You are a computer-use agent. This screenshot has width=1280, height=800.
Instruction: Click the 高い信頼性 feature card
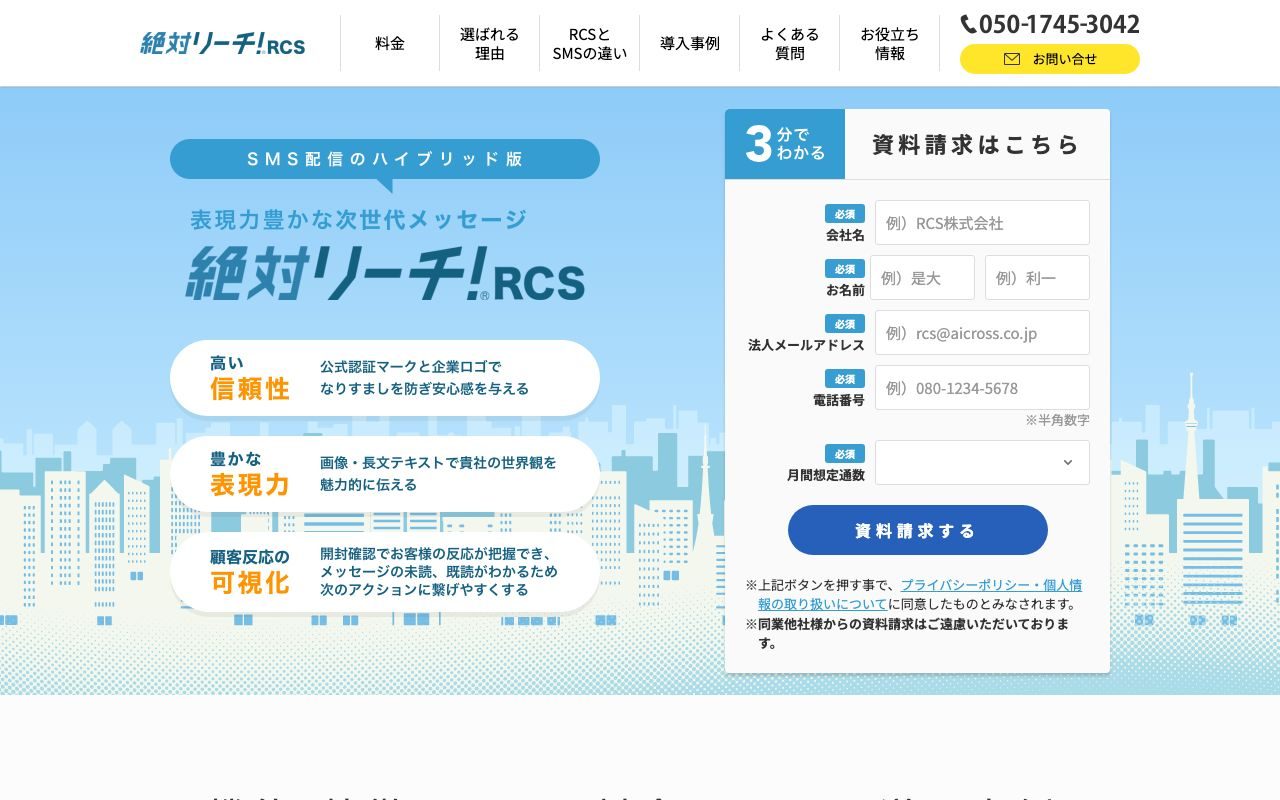coord(385,378)
